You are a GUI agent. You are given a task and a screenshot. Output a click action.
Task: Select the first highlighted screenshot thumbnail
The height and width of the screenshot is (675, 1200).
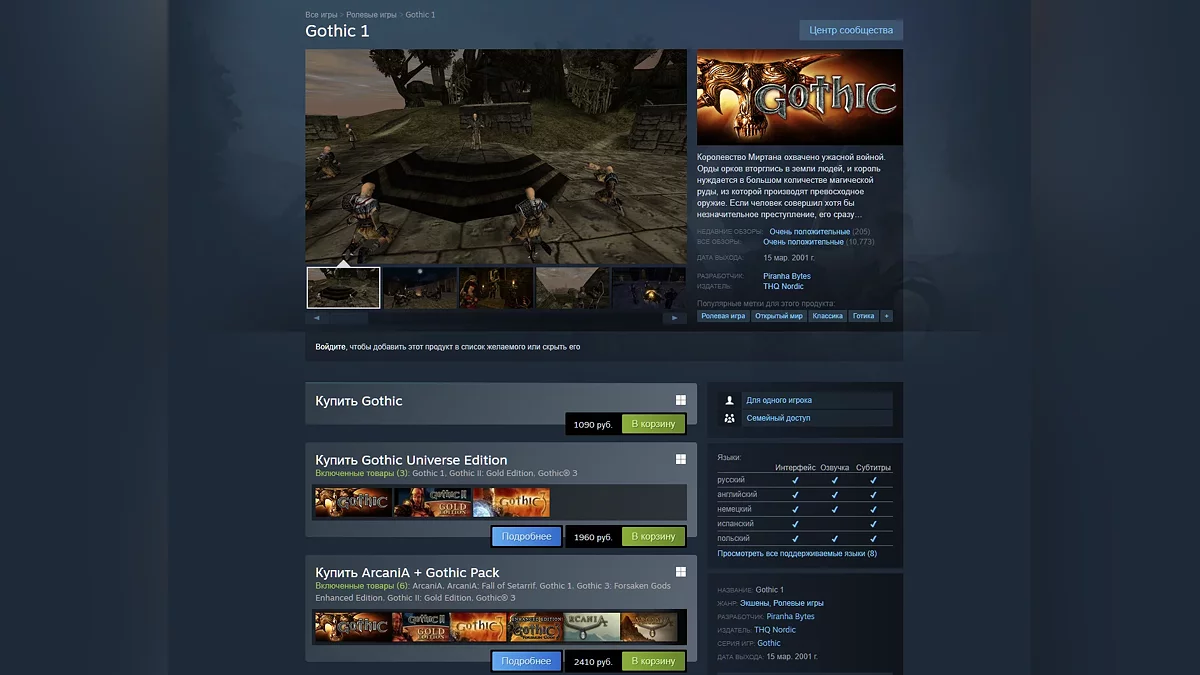(343, 288)
